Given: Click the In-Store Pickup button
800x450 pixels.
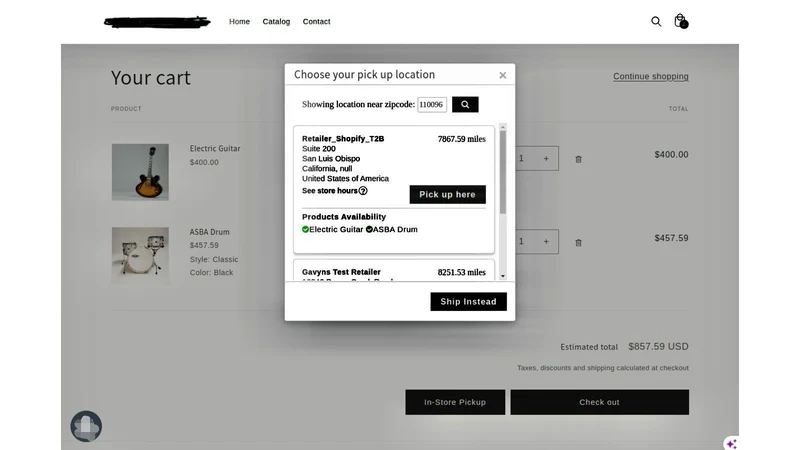Looking at the screenshot, I should pos(455,402).
